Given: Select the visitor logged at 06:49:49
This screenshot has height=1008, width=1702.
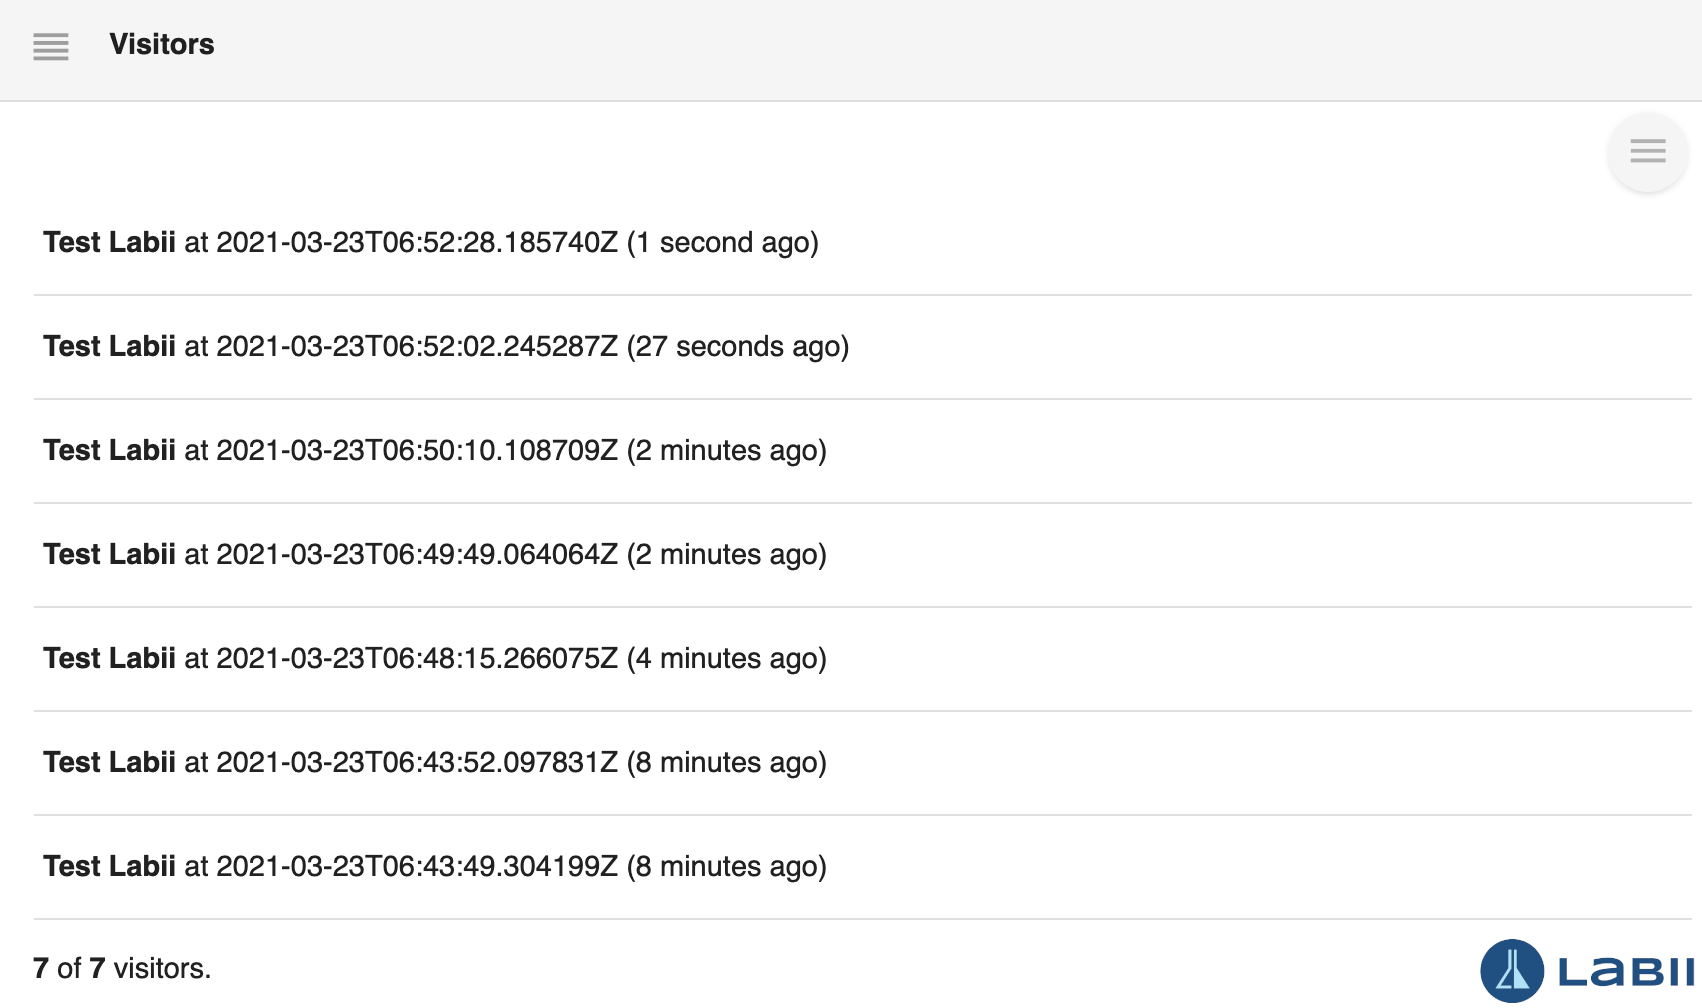Looking at the screenshot, I should coord(434,554).
